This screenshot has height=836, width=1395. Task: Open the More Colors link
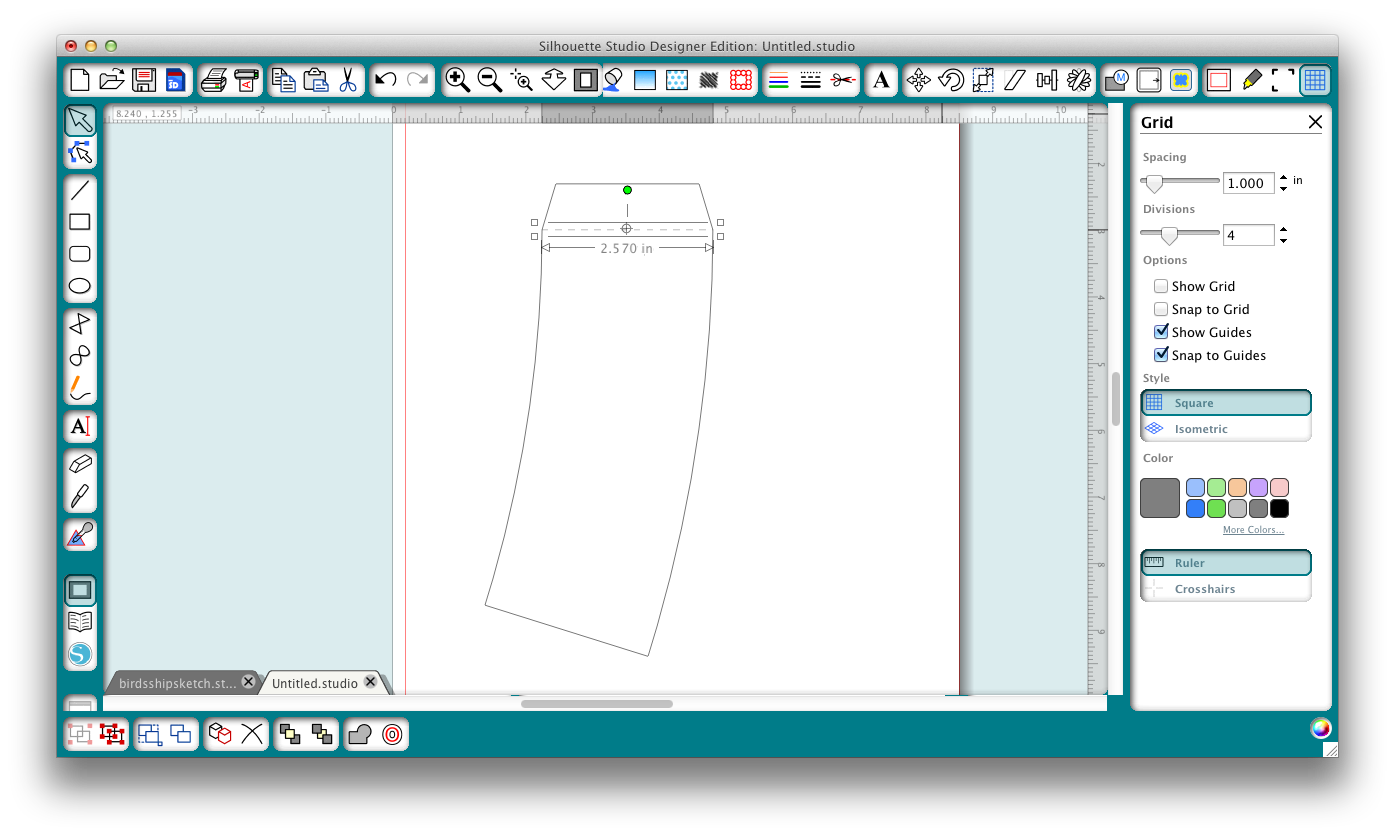click(x=1252, y=530)
